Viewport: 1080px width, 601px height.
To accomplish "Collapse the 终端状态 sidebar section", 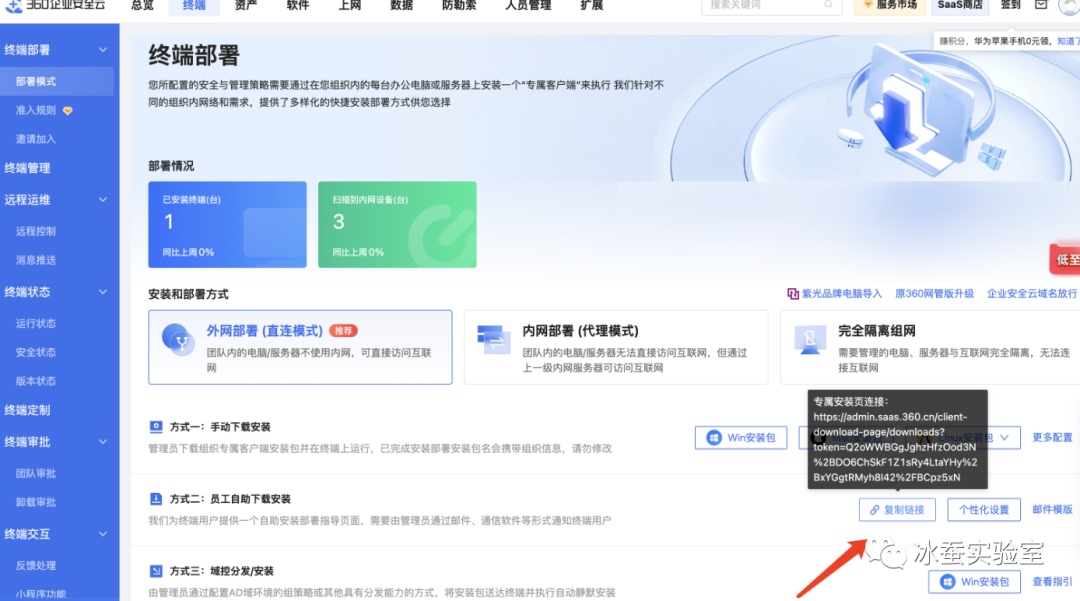I will click(103, 292).
